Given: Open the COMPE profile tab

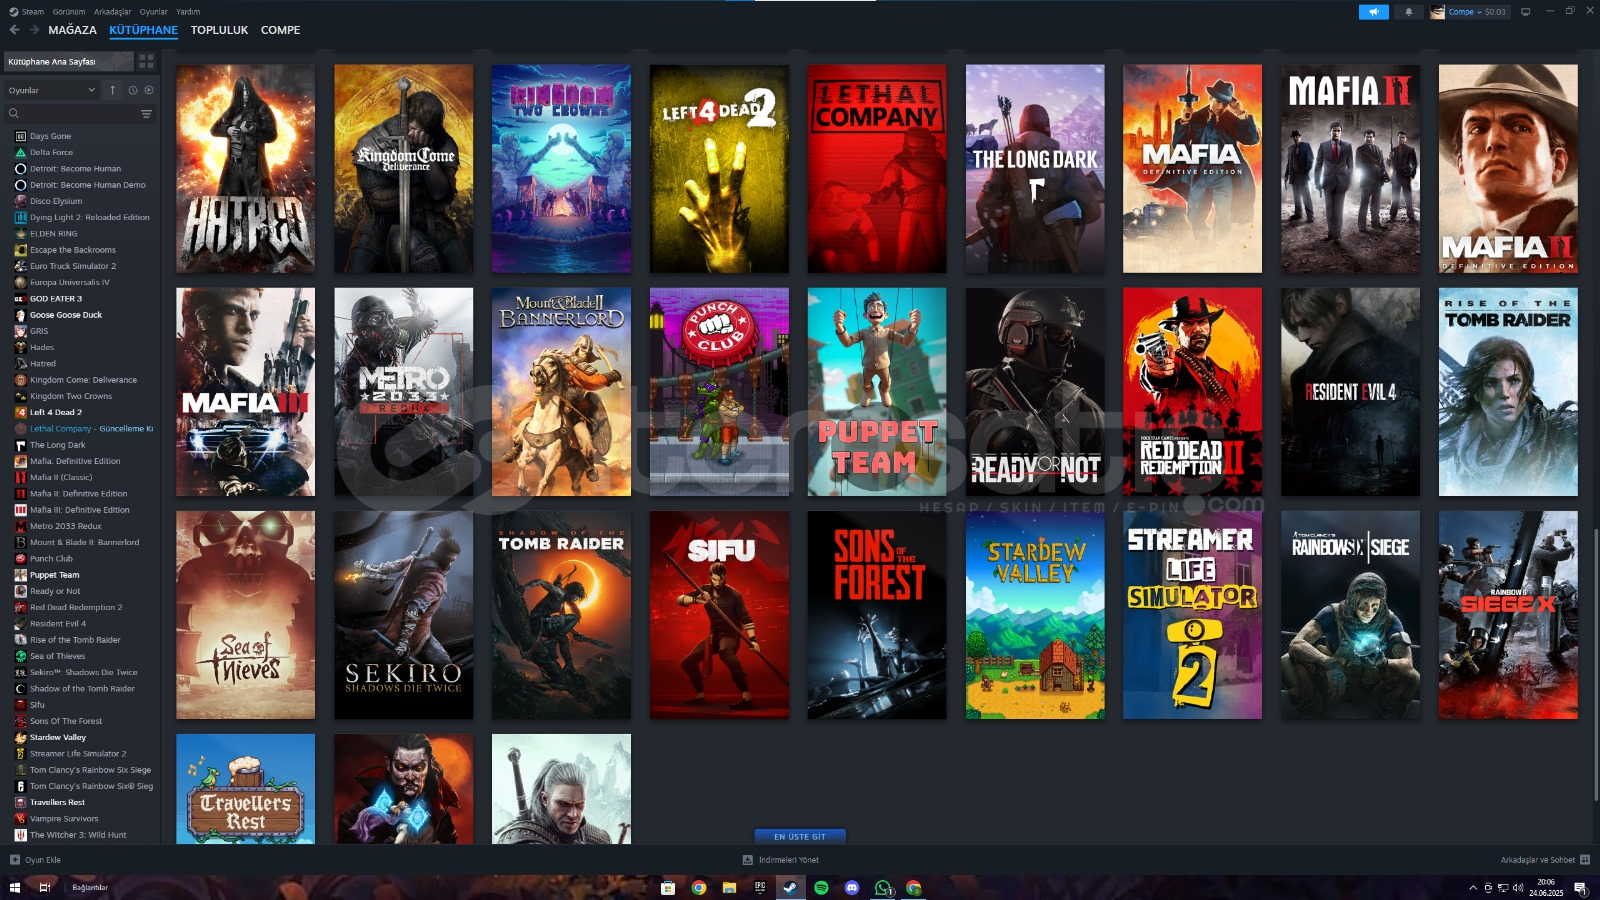Looking at the screenshot, I should point(280,30).
